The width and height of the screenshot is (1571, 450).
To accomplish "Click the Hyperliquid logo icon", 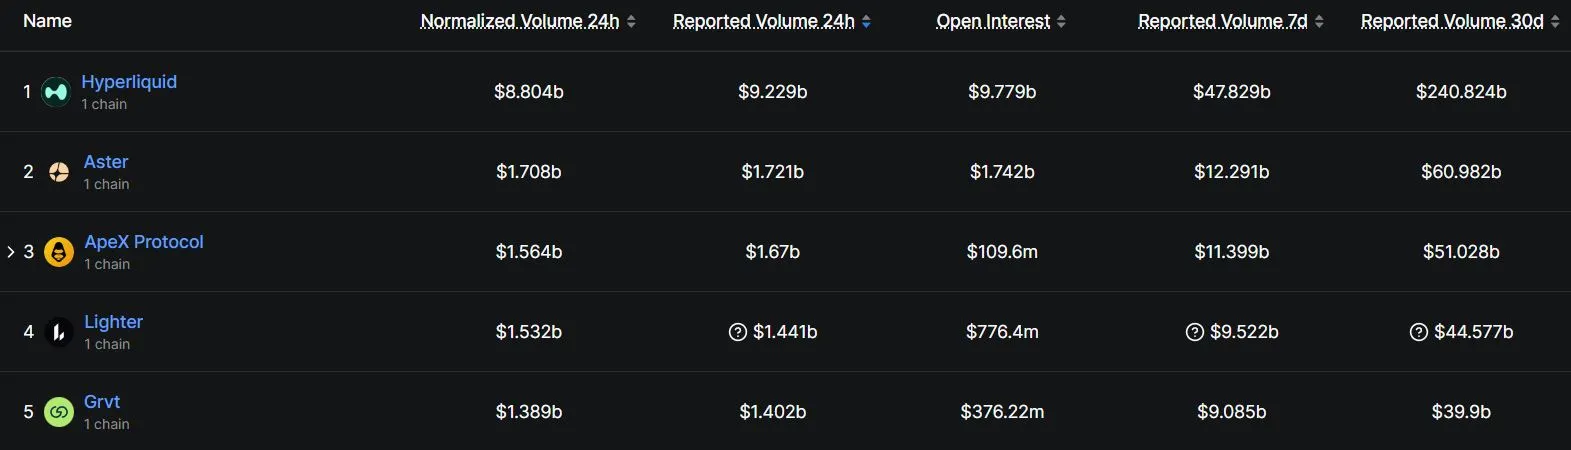I will (56, 92).
